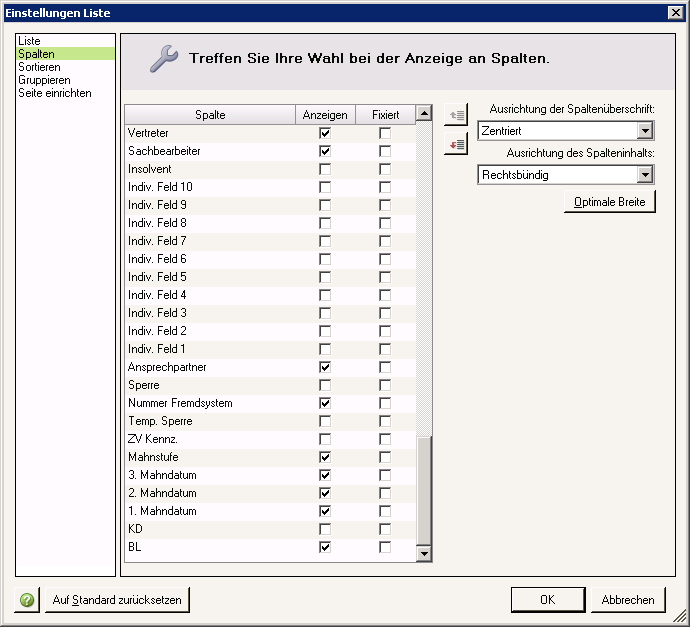Click the move column down icon

(x=456, y=144)
